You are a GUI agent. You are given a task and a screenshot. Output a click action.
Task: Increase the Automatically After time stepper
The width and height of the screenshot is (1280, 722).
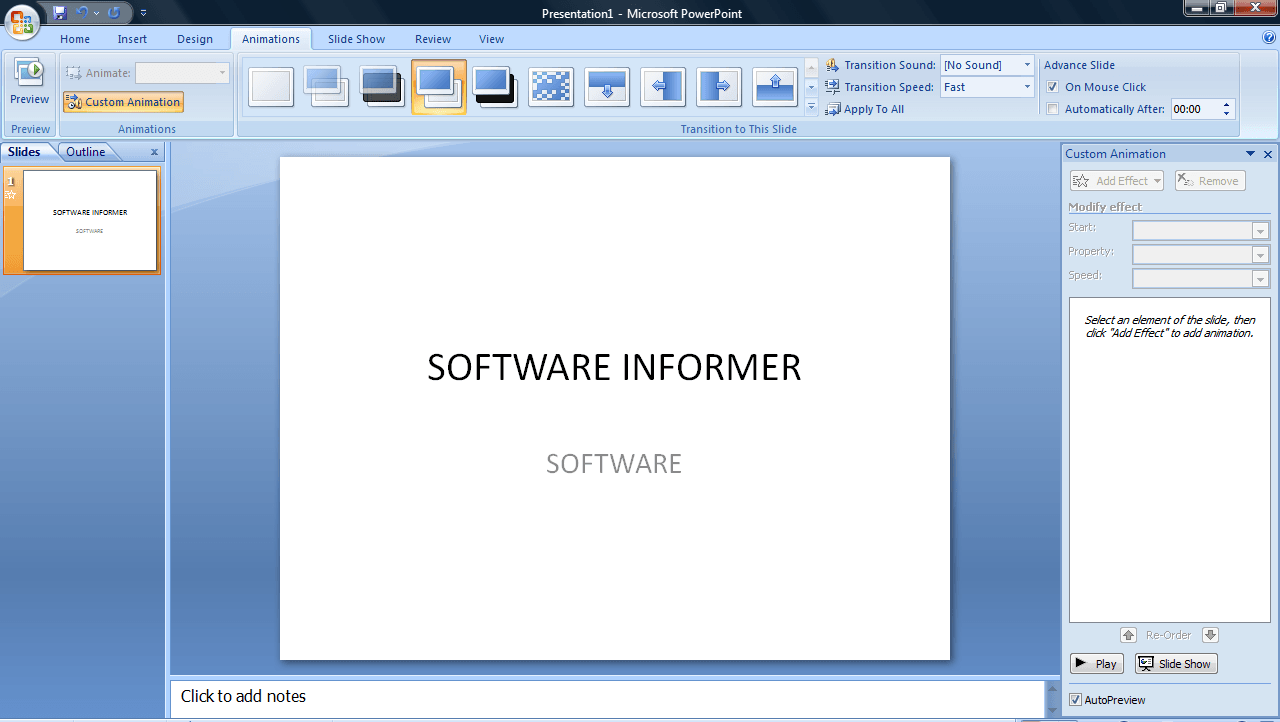coord(1226,104)
